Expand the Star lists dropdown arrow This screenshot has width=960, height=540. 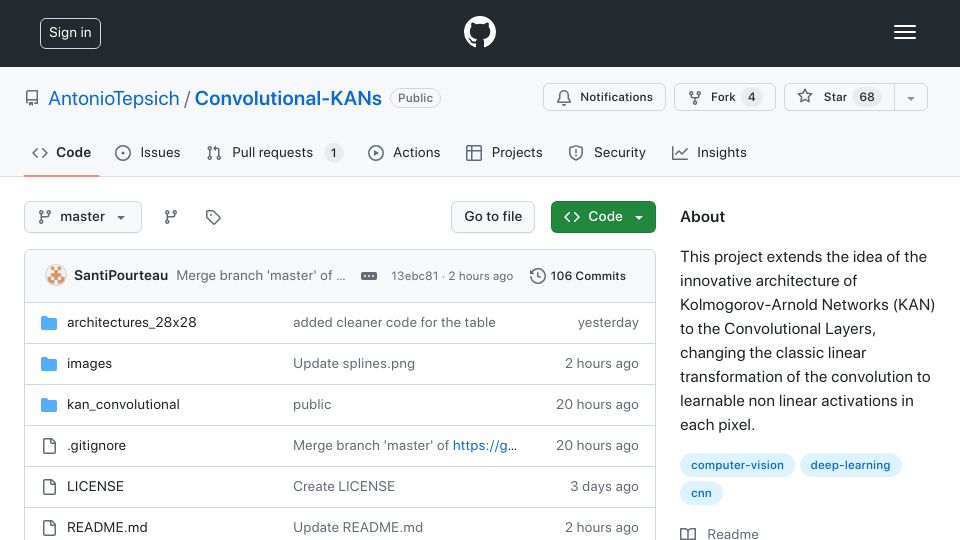[x=910, y=98]
